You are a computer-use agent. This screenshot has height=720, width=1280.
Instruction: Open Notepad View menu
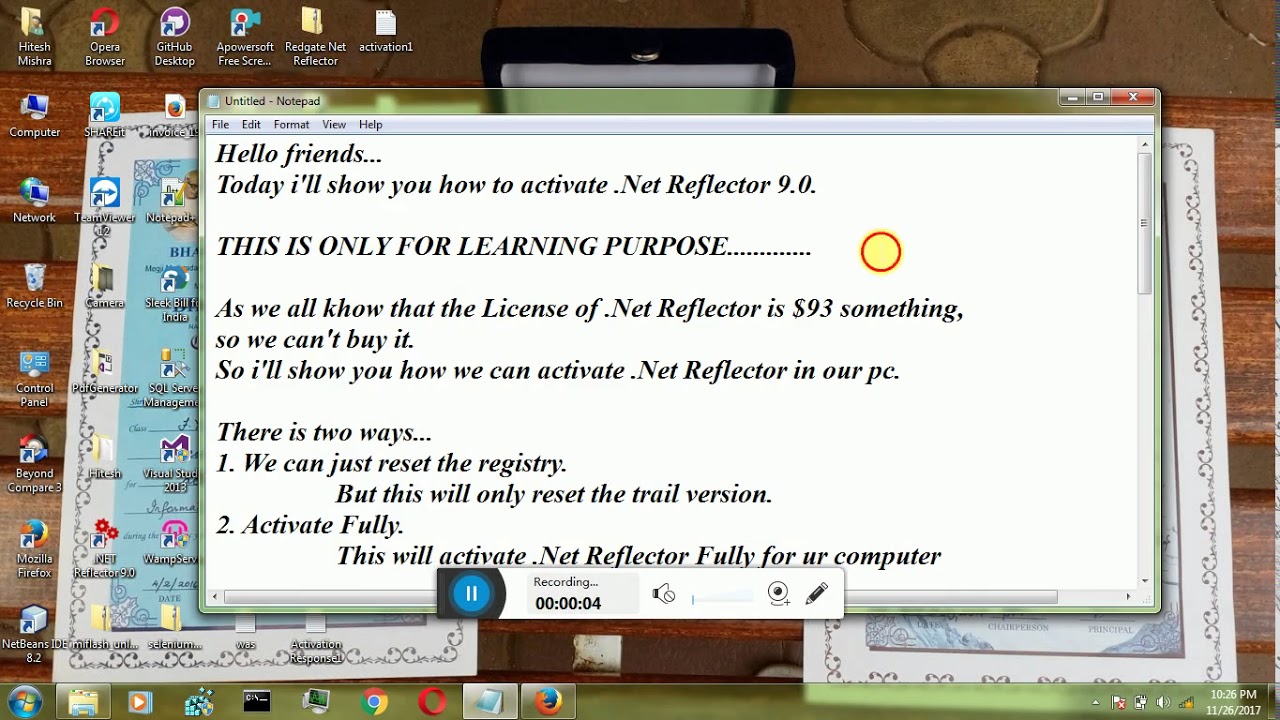(x=334, y=125)
